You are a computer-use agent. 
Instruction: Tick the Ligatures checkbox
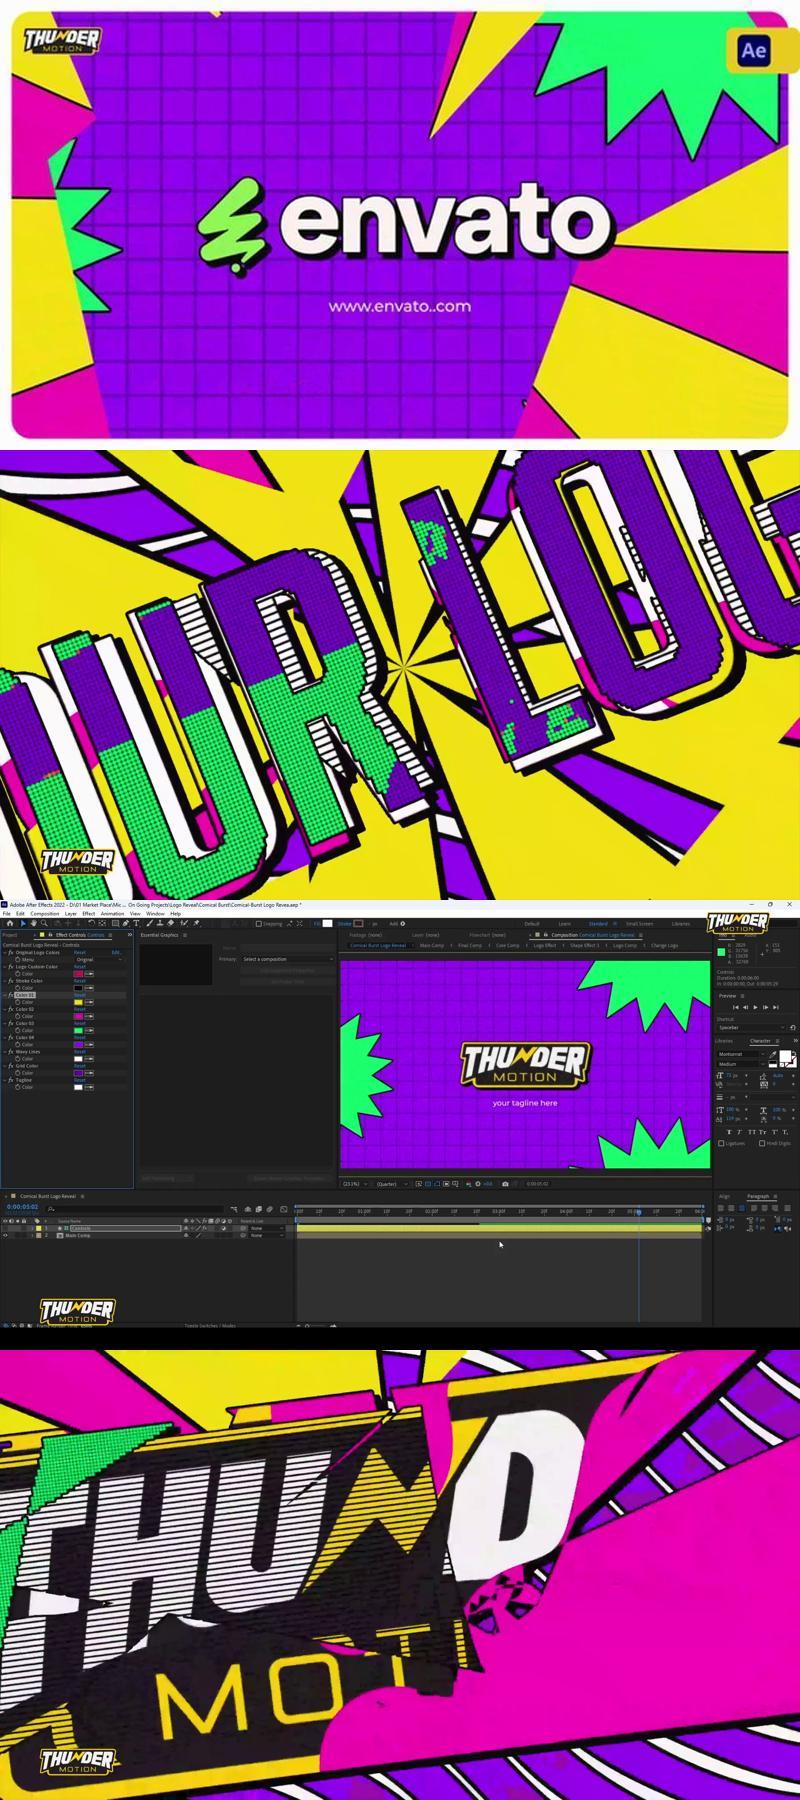tap(721, 1143)
